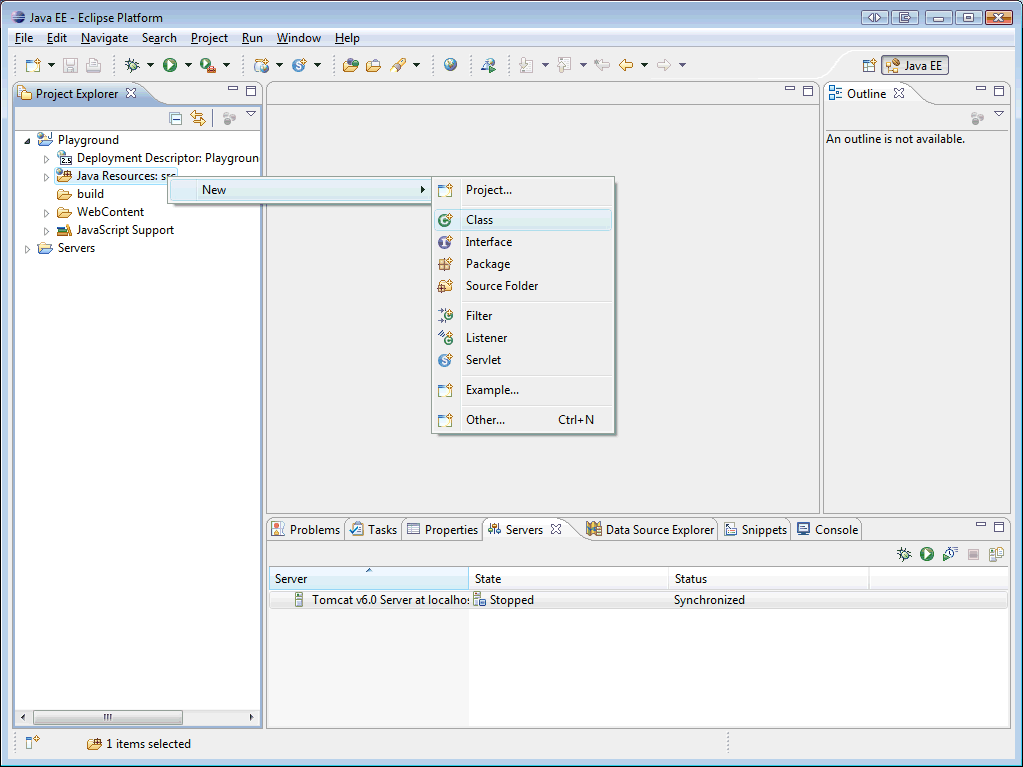Sort by the Server column header
1023x767 pixels.
click(369, 579)
